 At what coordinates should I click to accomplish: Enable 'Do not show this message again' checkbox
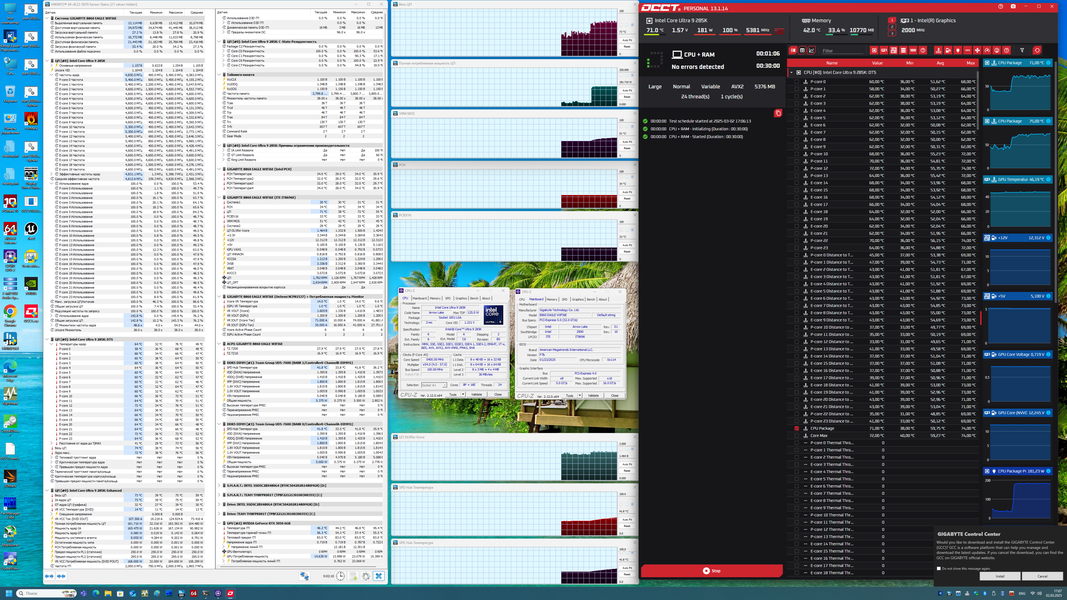939,568
